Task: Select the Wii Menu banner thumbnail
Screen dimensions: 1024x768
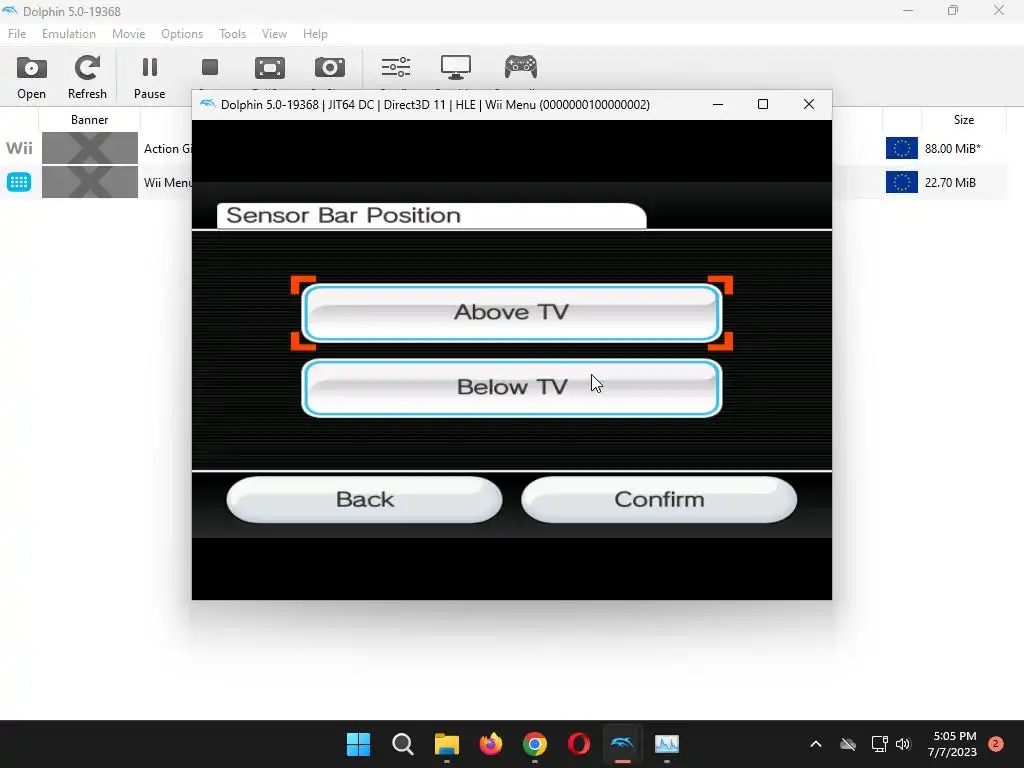Action: (x=89, y=182)
